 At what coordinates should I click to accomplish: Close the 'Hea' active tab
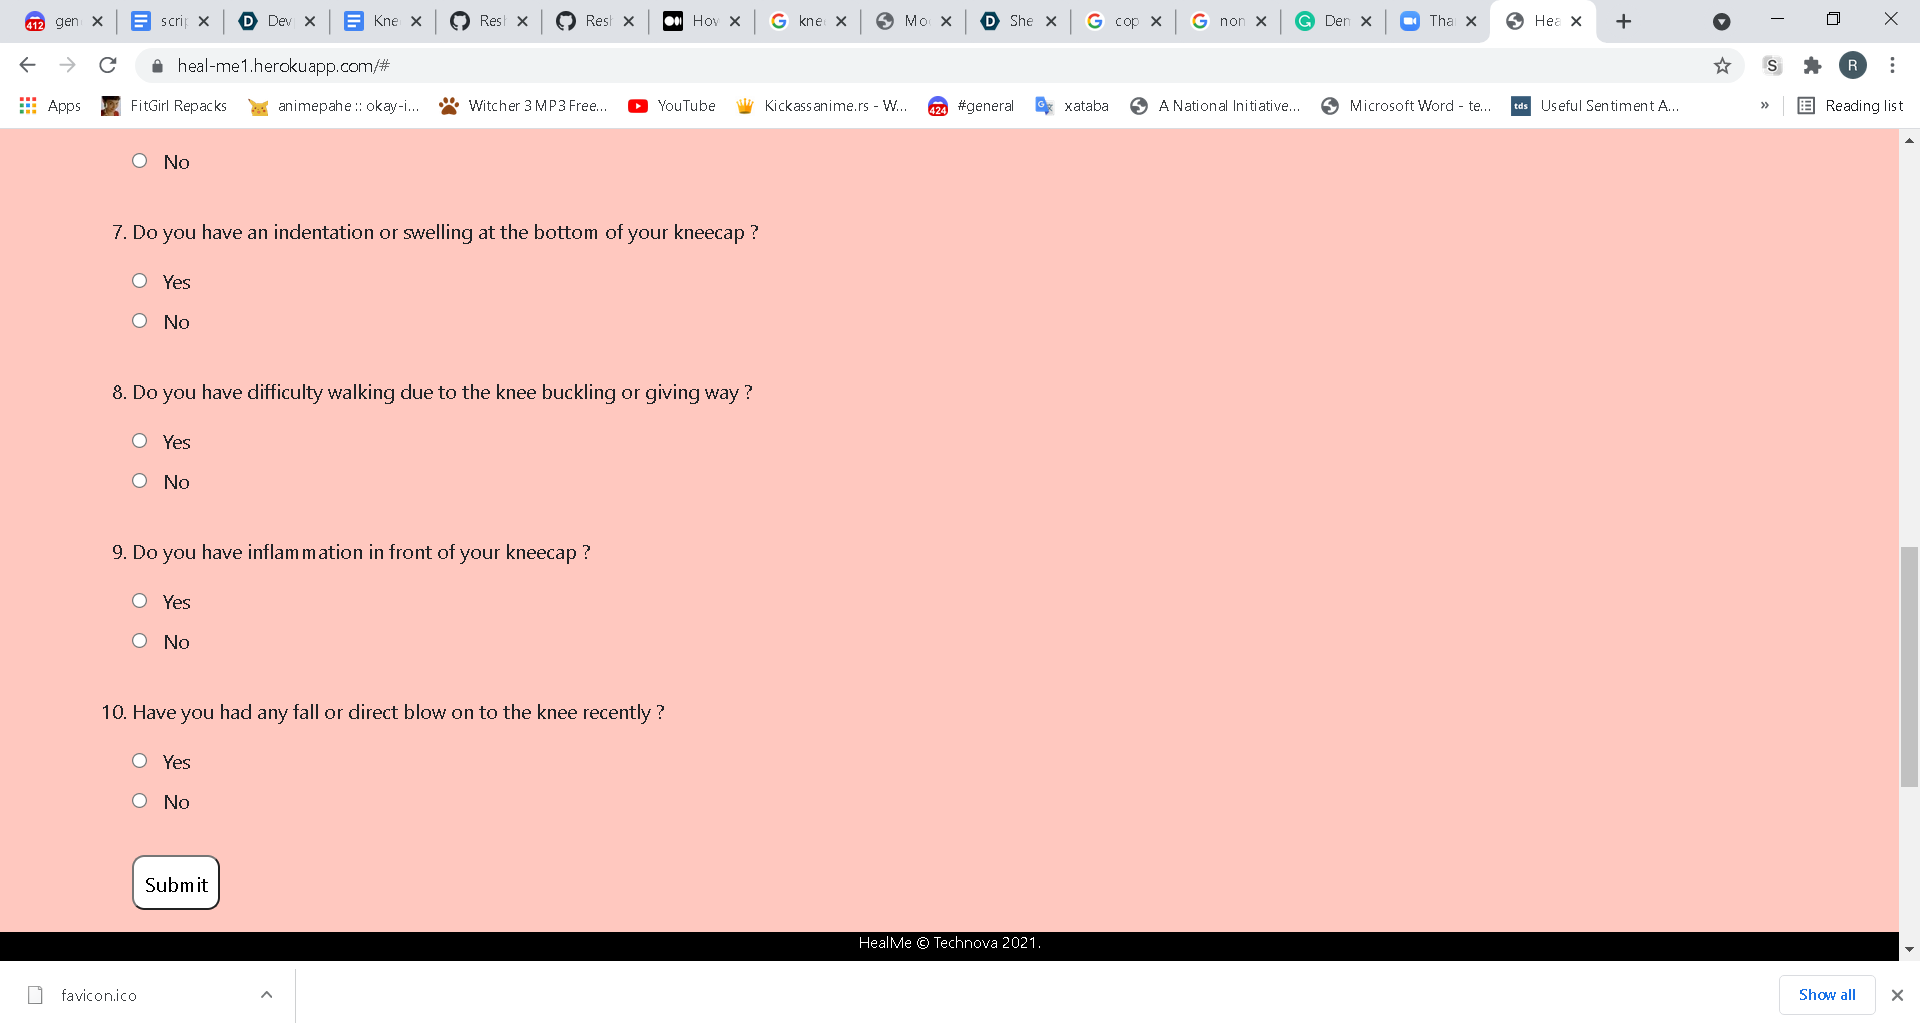(1576, 21)
